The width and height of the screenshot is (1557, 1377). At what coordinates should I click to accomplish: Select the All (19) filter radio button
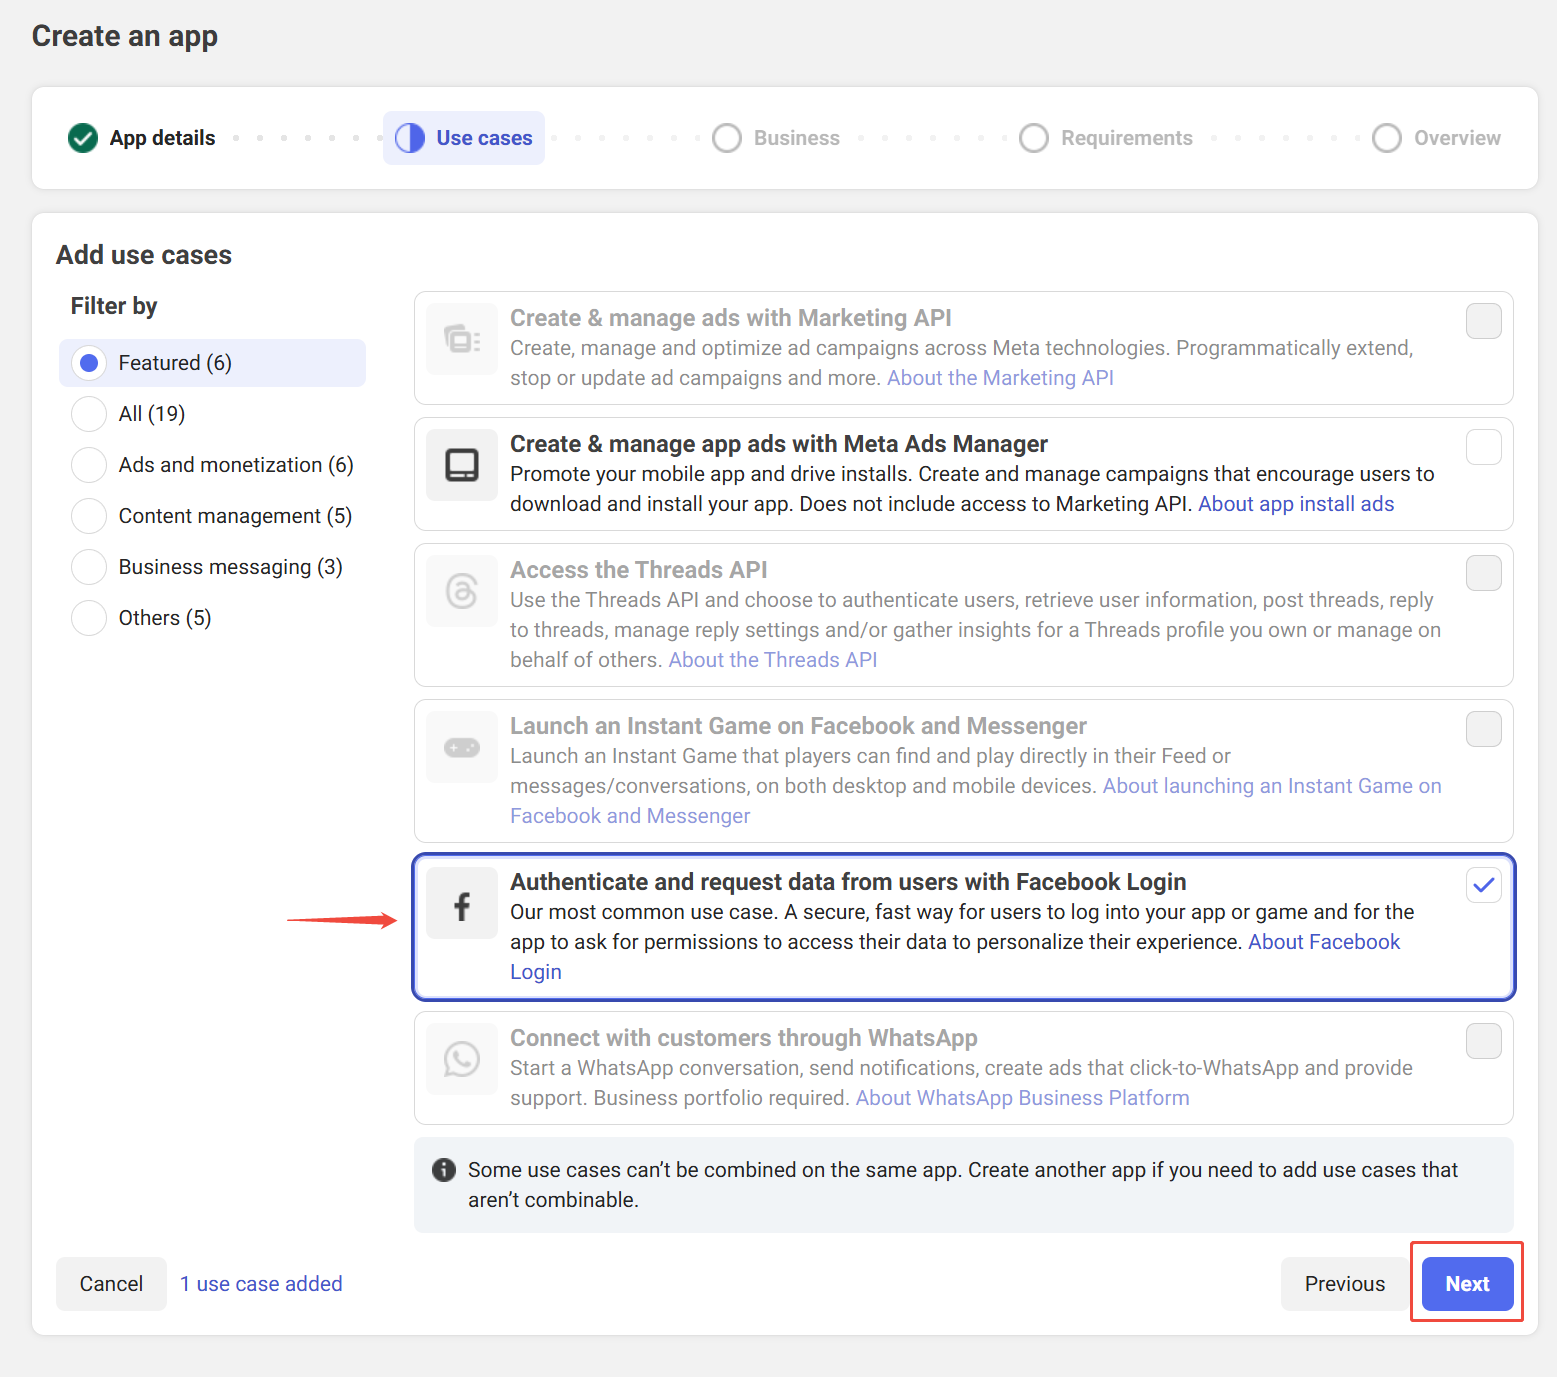point(89,414)
